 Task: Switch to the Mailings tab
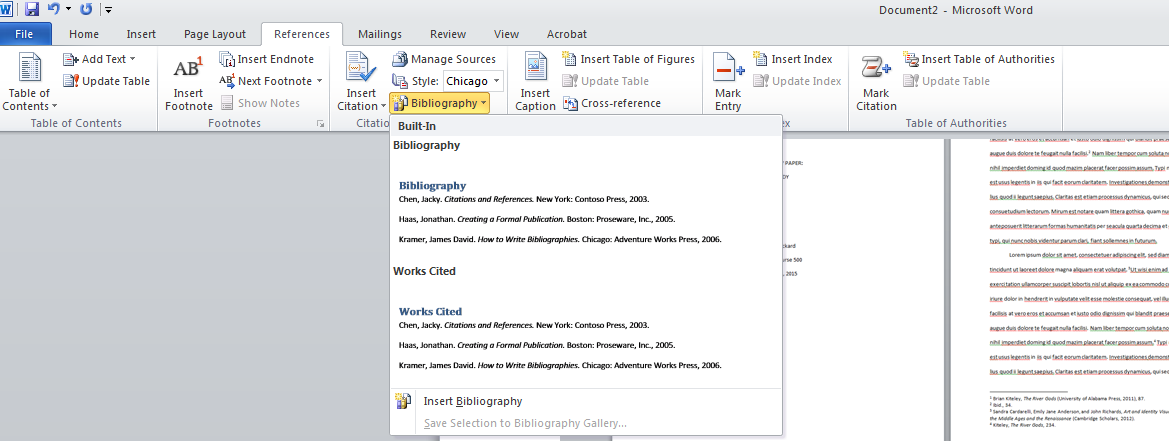point(379,34)
